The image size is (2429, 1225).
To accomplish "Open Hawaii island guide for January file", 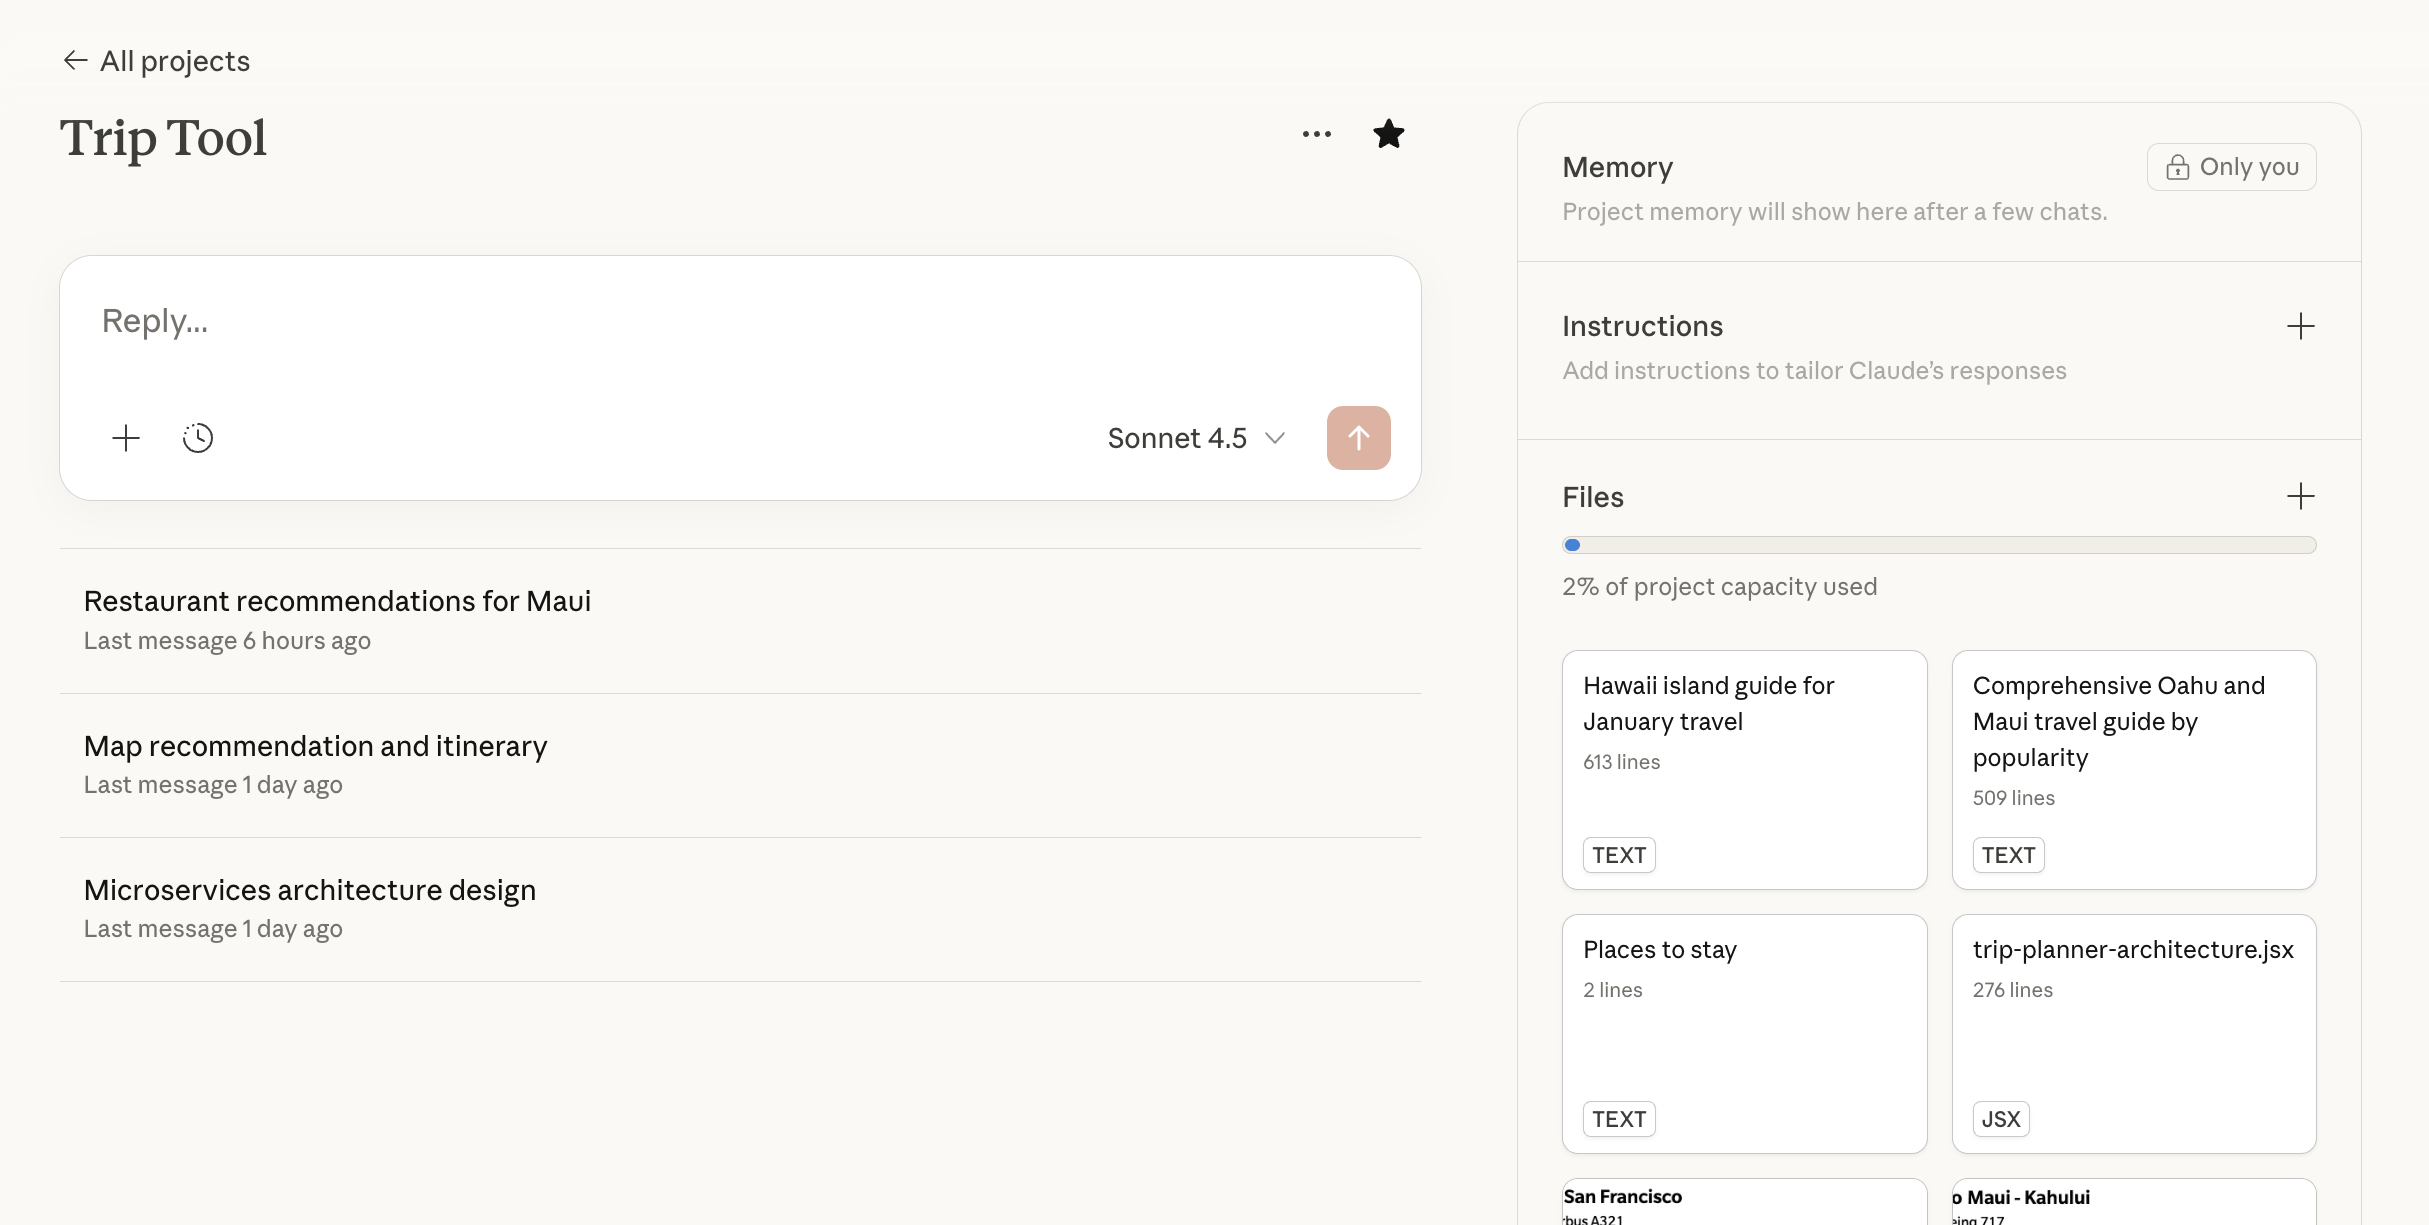I will (x=1744, y=769).
